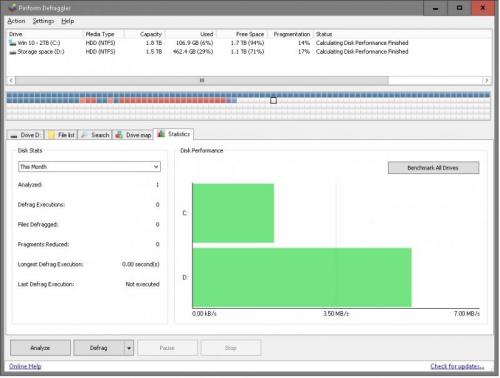This screenshot has width=500, height=378.
Task: Click the drive list right scroll arrow
Action: (487, 80)
